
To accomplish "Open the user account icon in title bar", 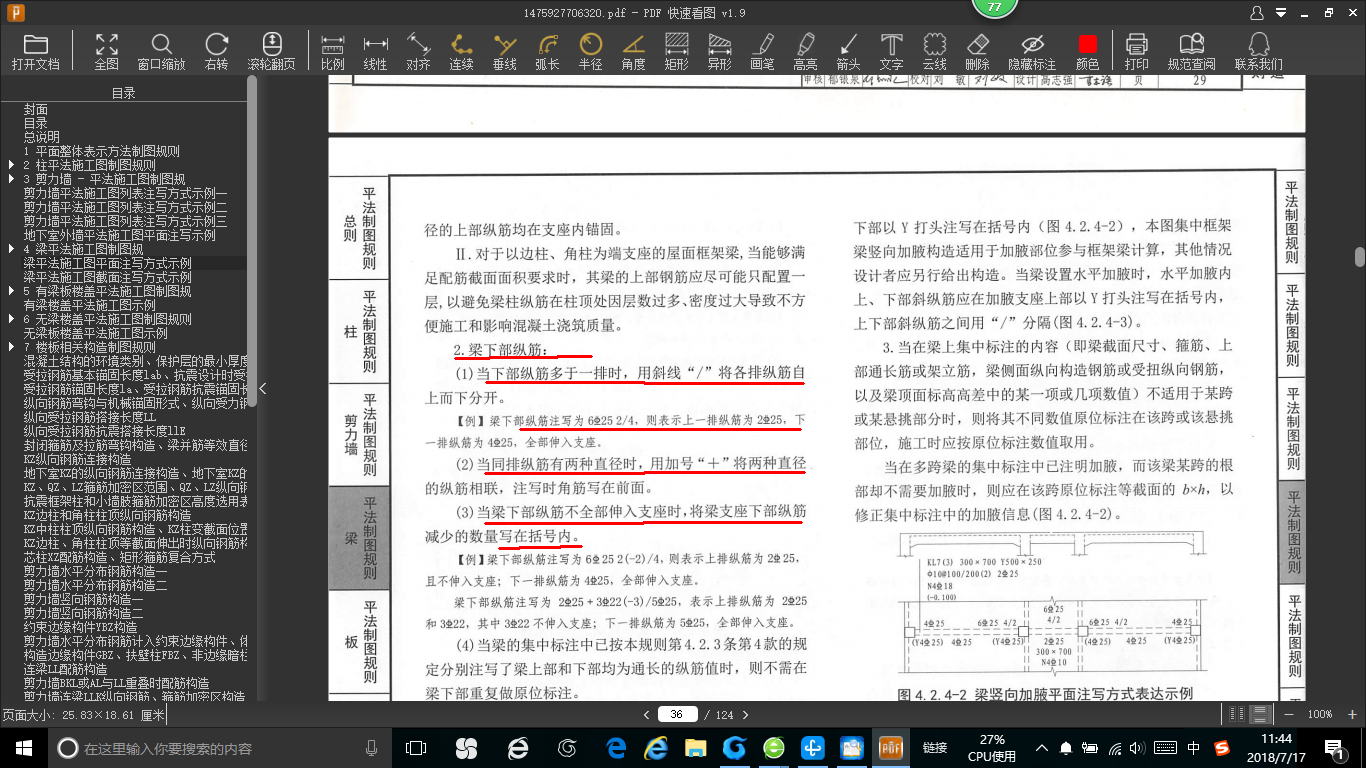I will [1258, 13].
